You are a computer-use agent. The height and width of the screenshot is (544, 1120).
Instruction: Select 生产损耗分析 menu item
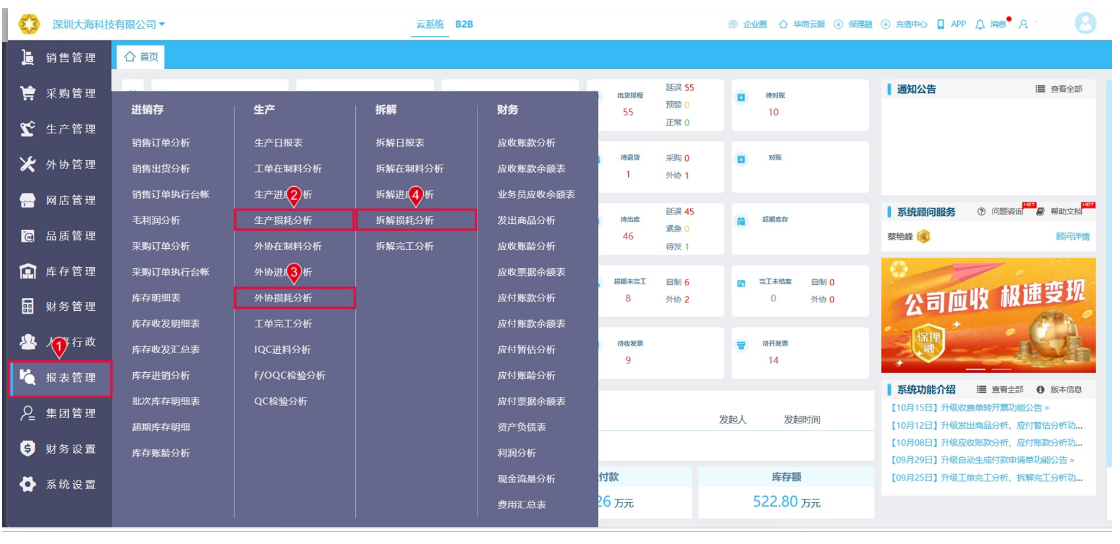[x=294, y=220]
